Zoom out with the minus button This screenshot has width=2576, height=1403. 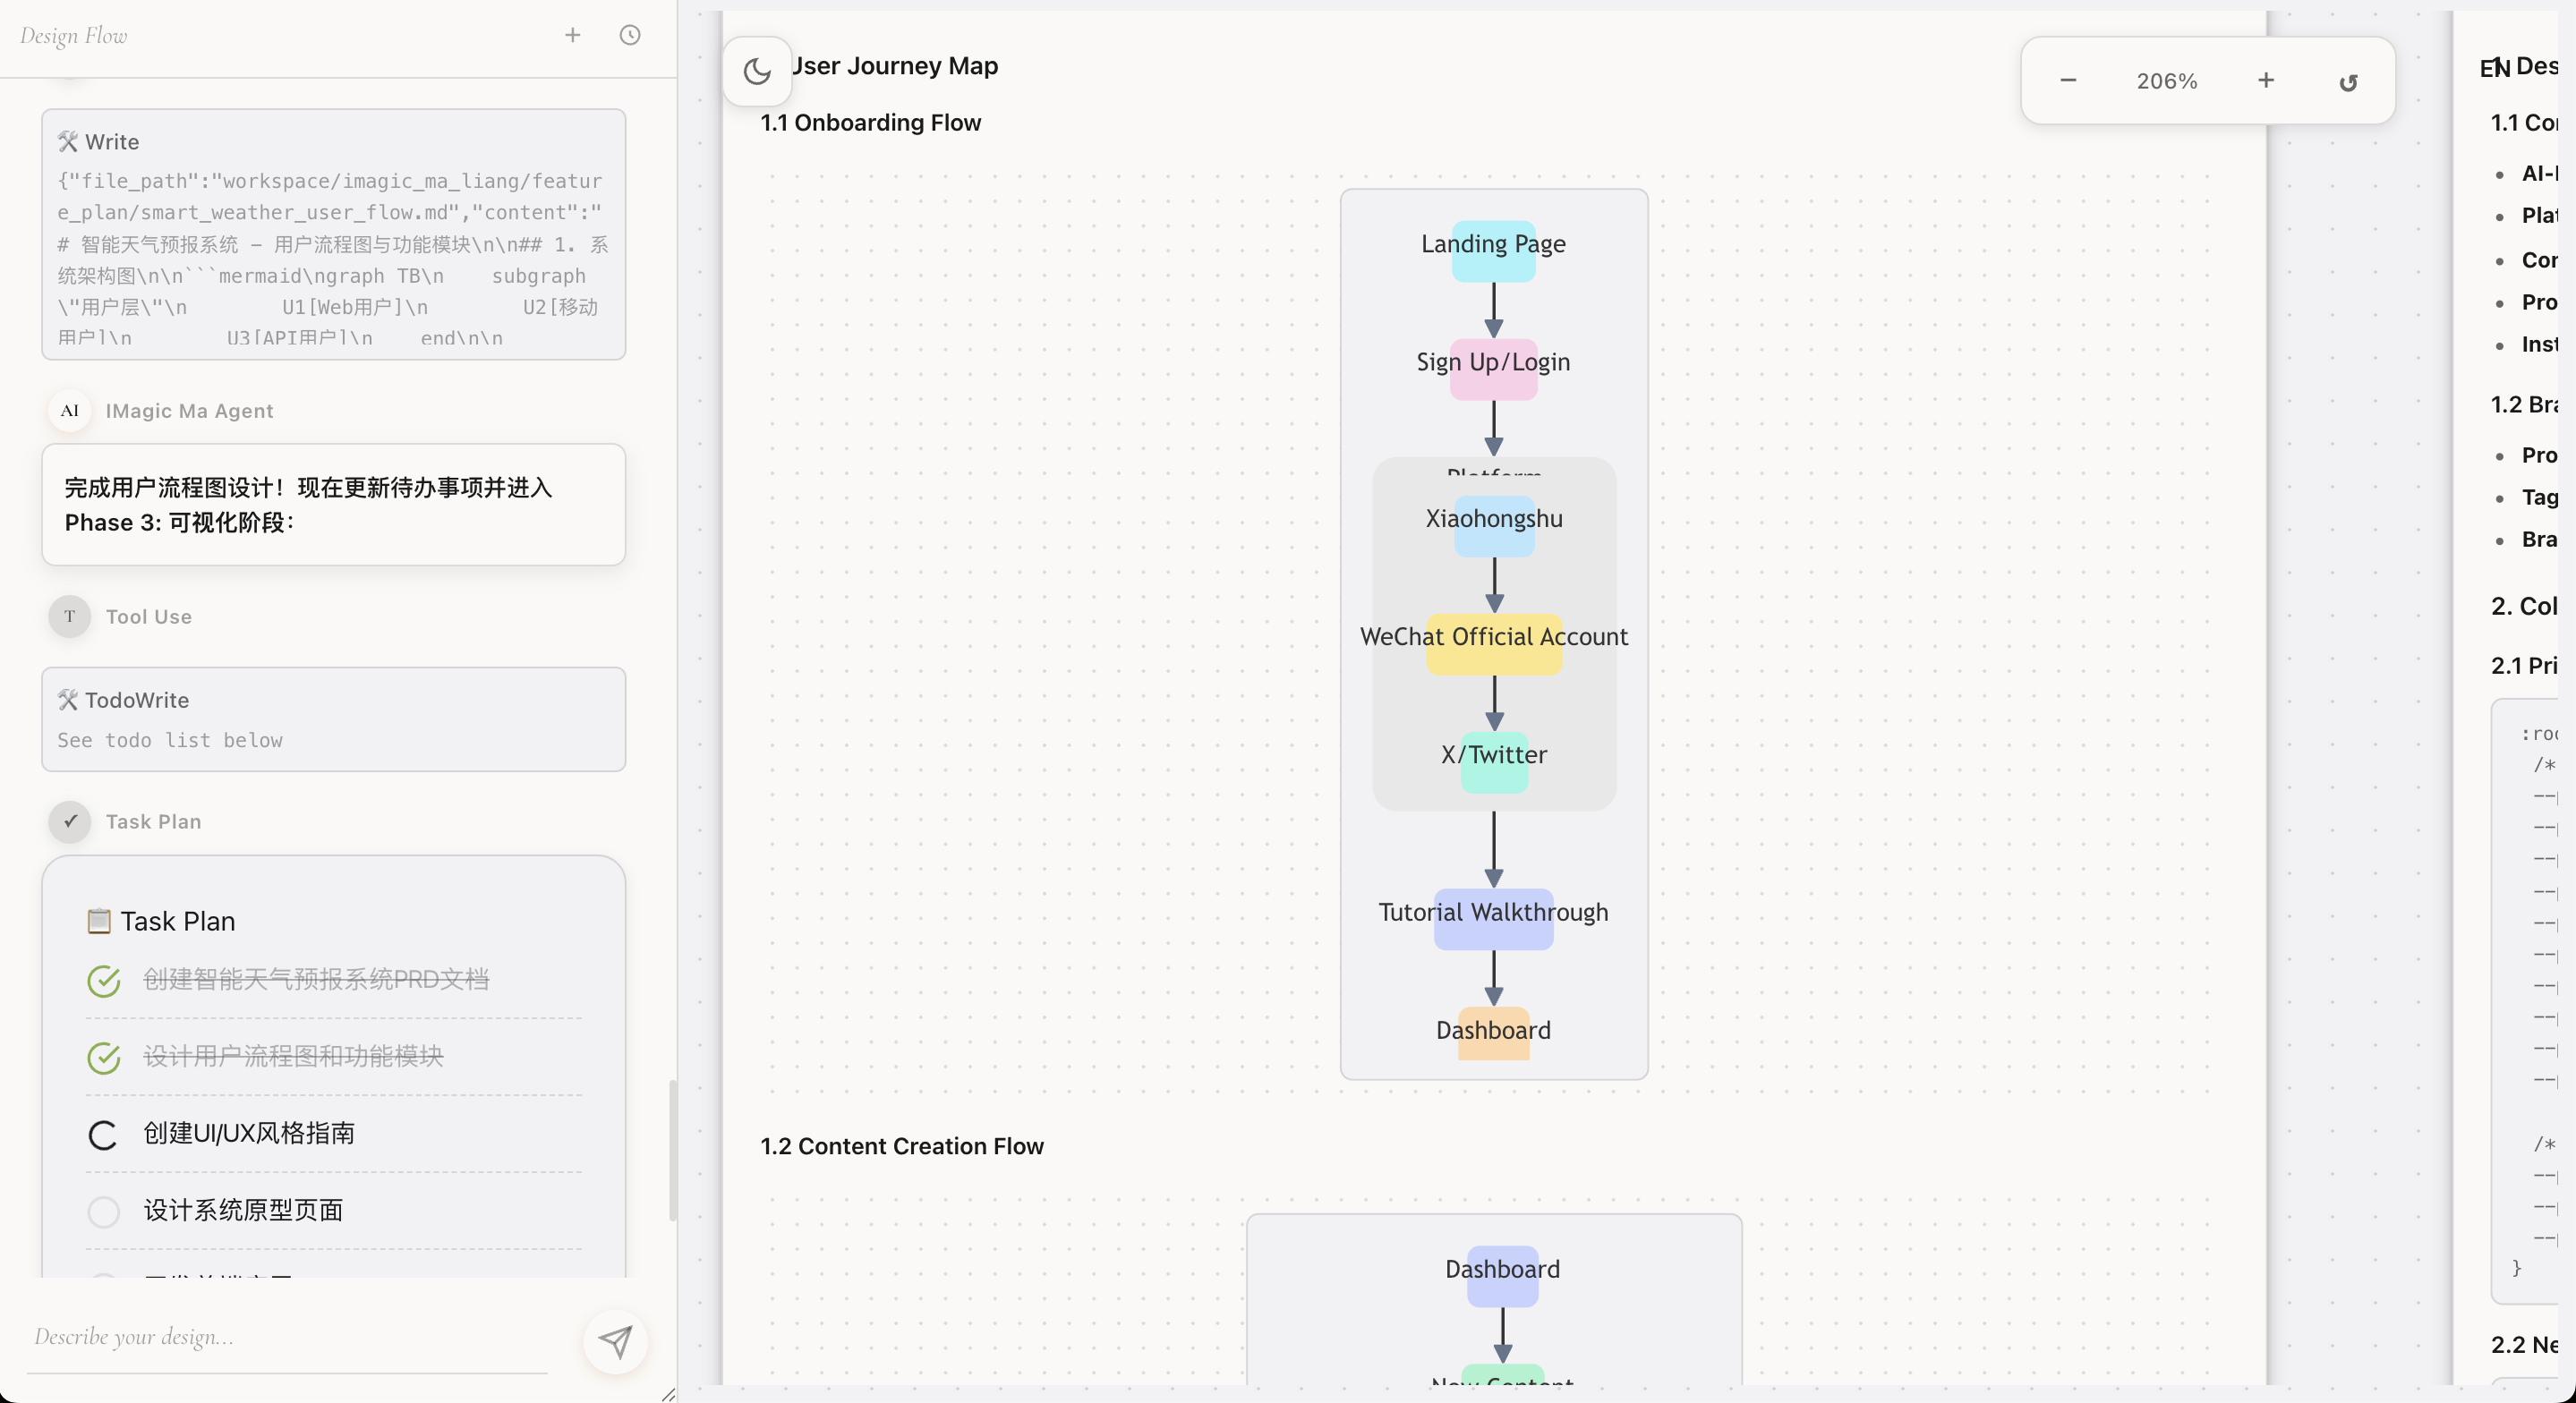[2068, 80]
